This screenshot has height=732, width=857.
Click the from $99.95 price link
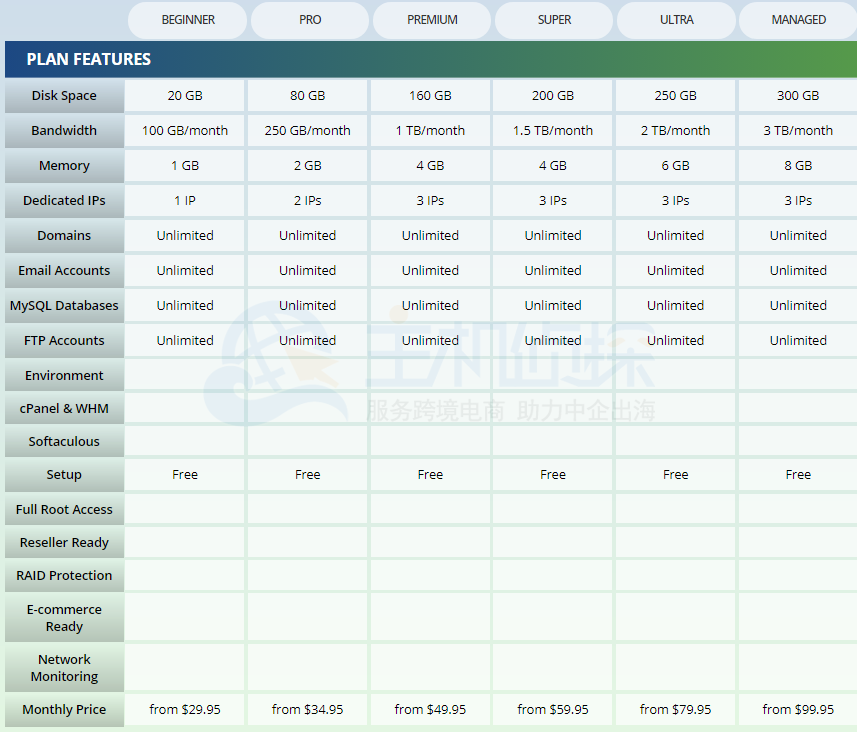(797, 709)
